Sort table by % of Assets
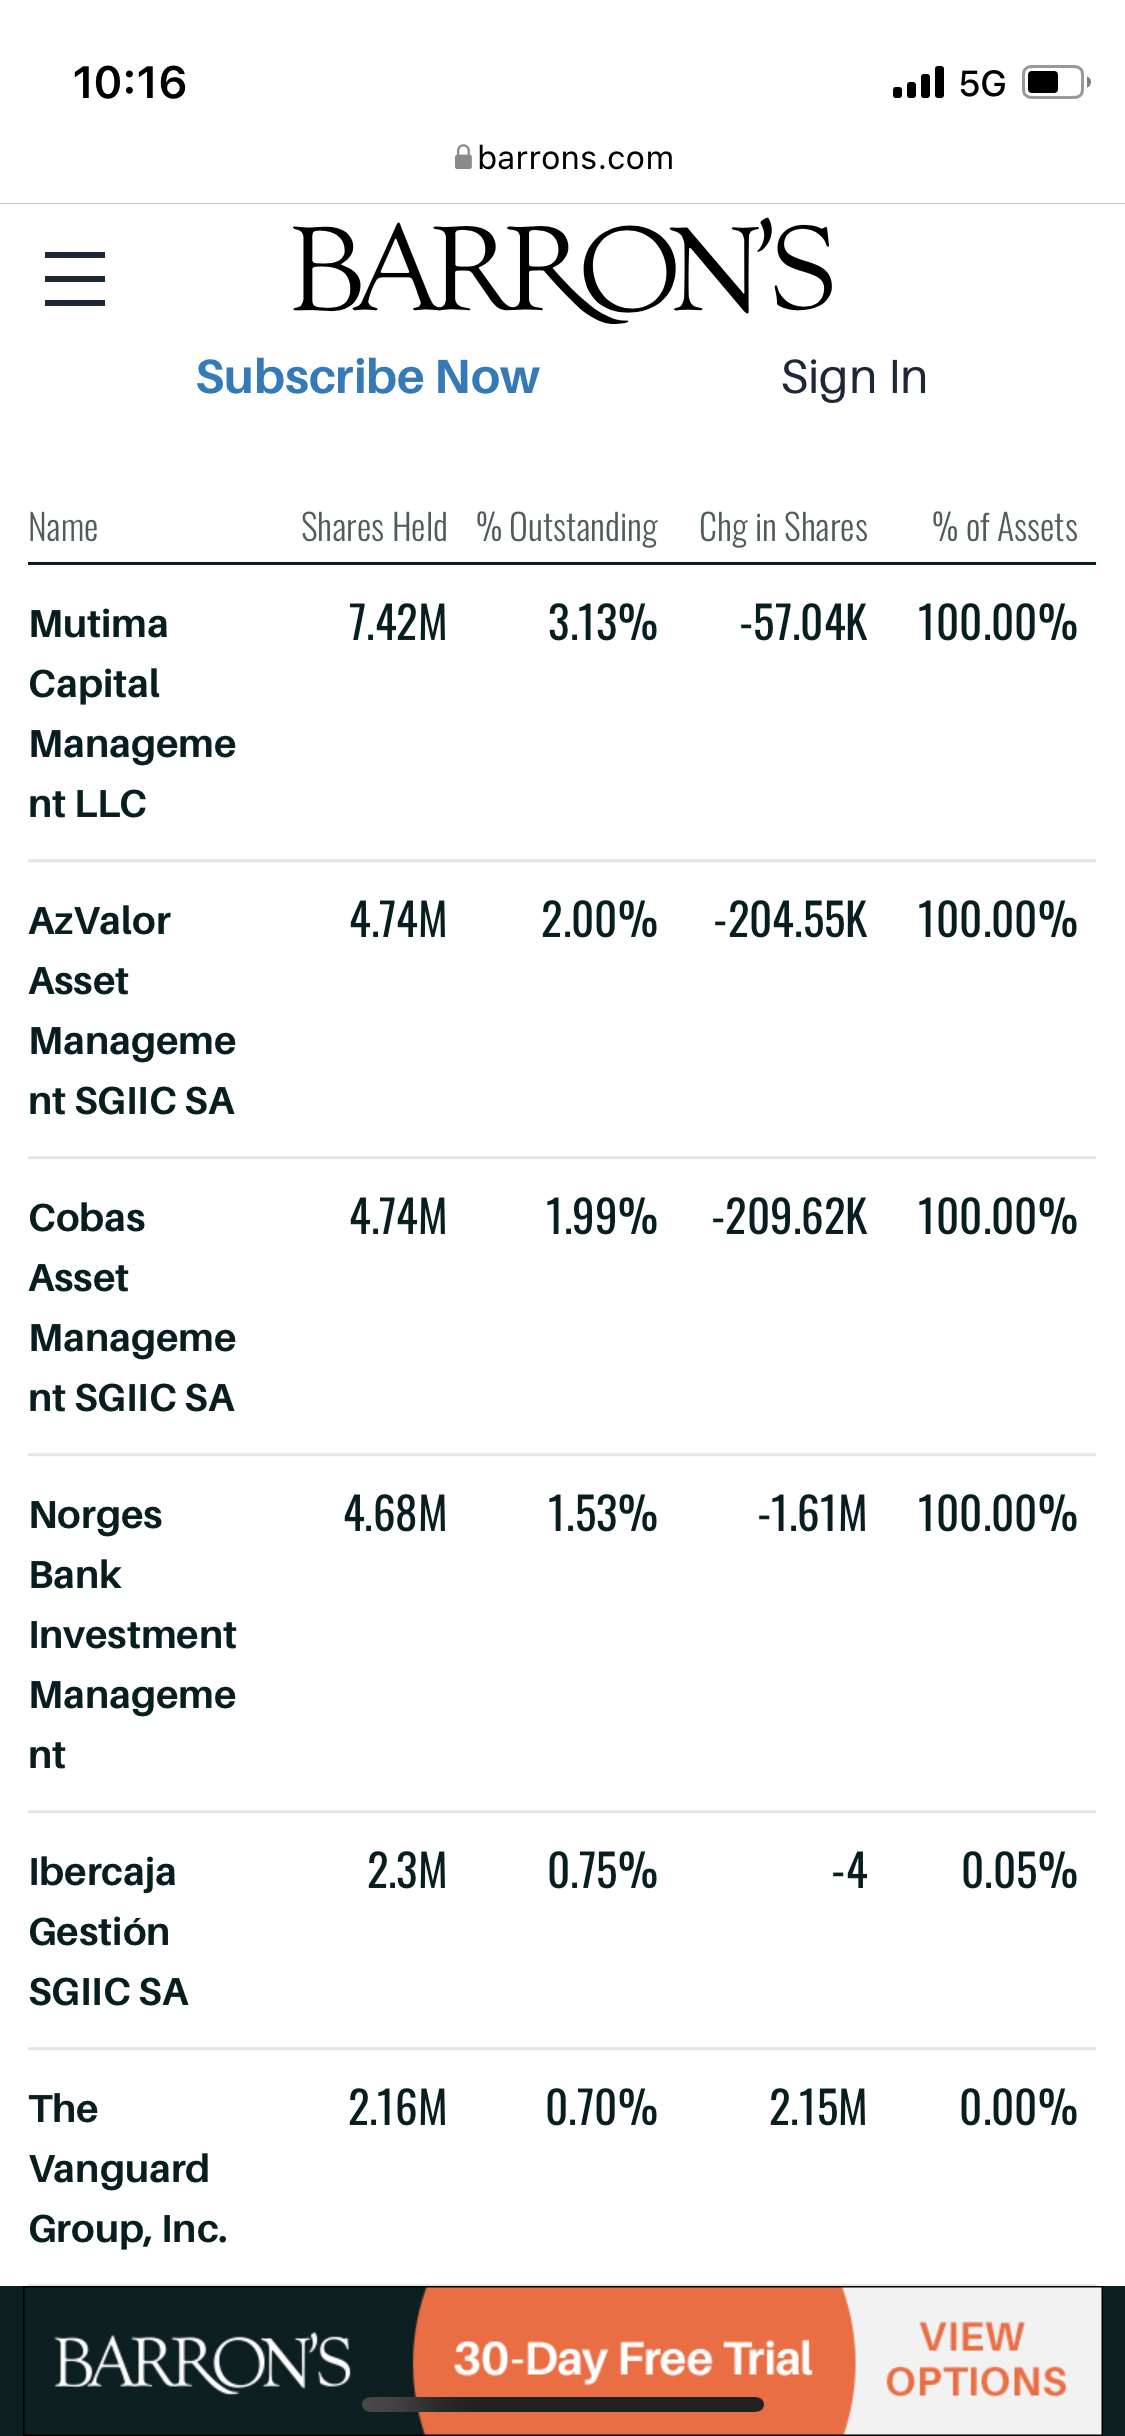1125x2436 pixels. 1004,527
